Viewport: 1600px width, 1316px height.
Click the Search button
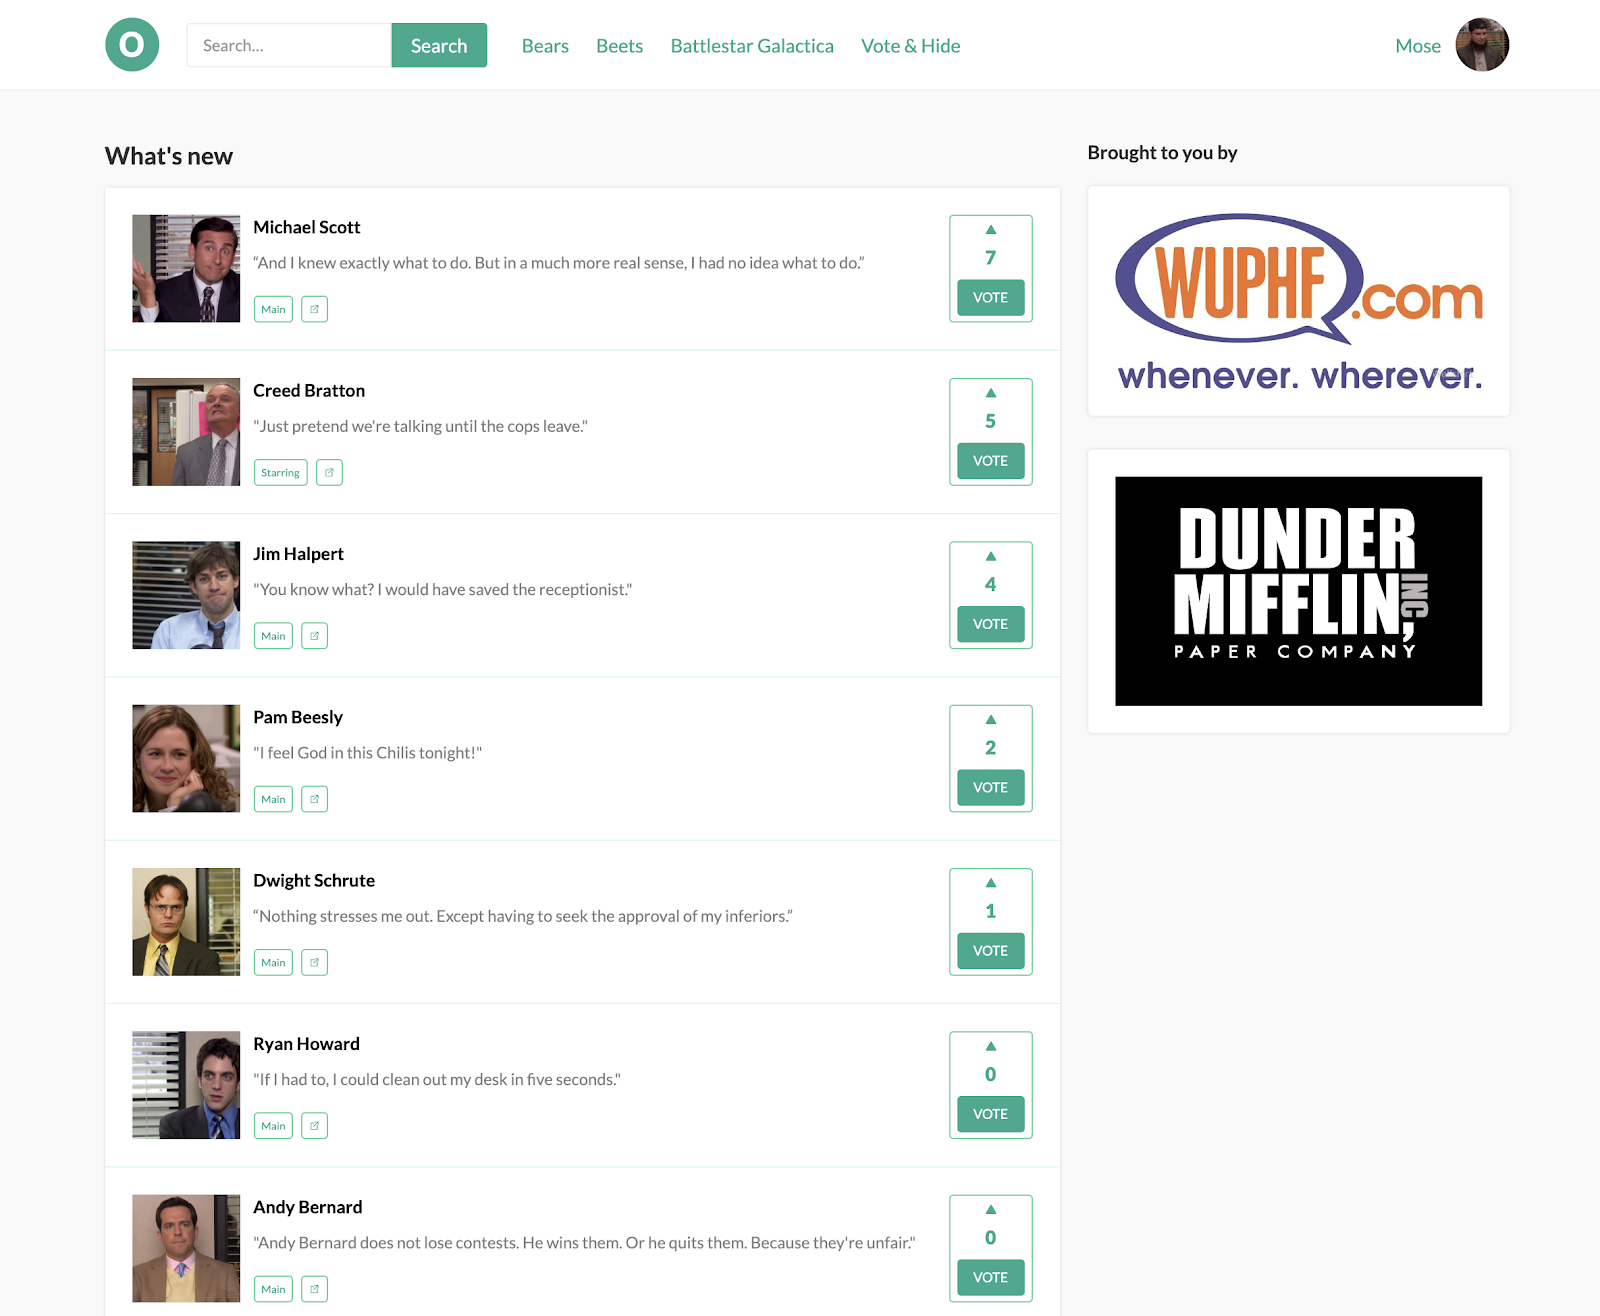[439, 45]
